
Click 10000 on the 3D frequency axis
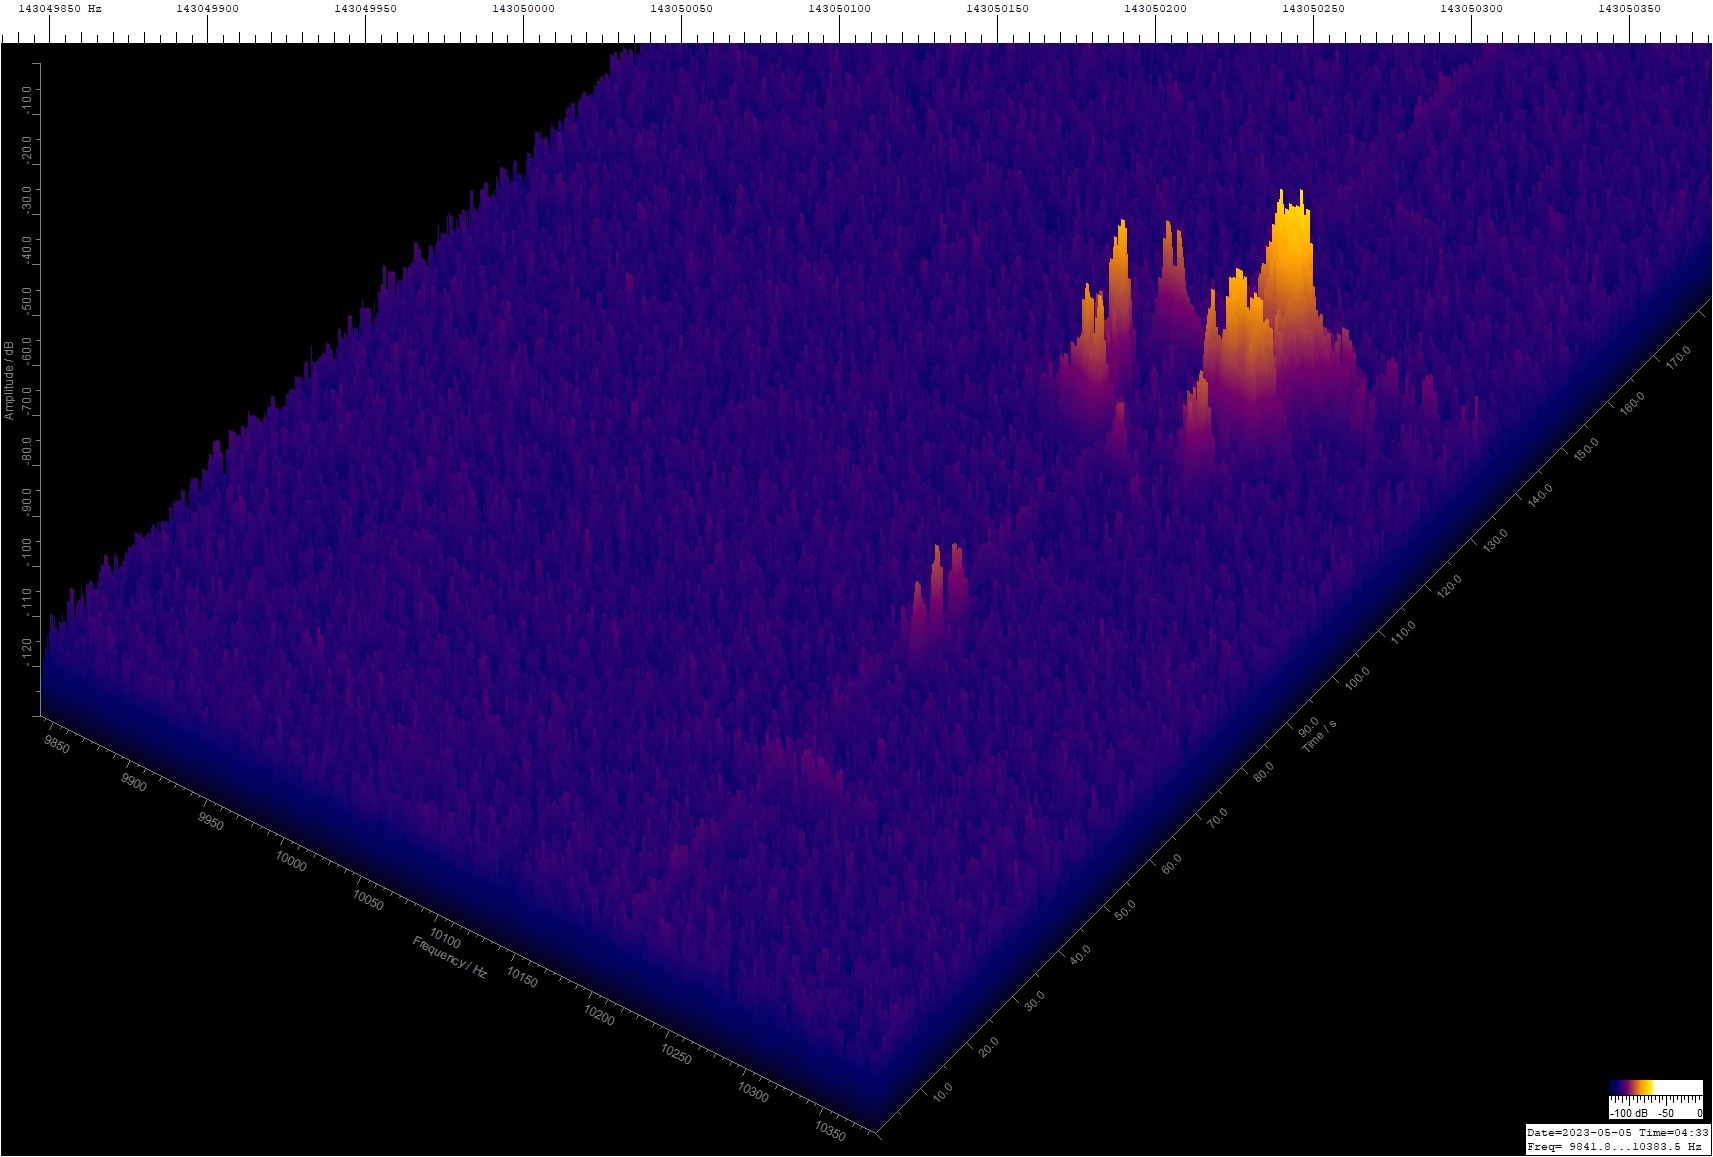[291, 860]
